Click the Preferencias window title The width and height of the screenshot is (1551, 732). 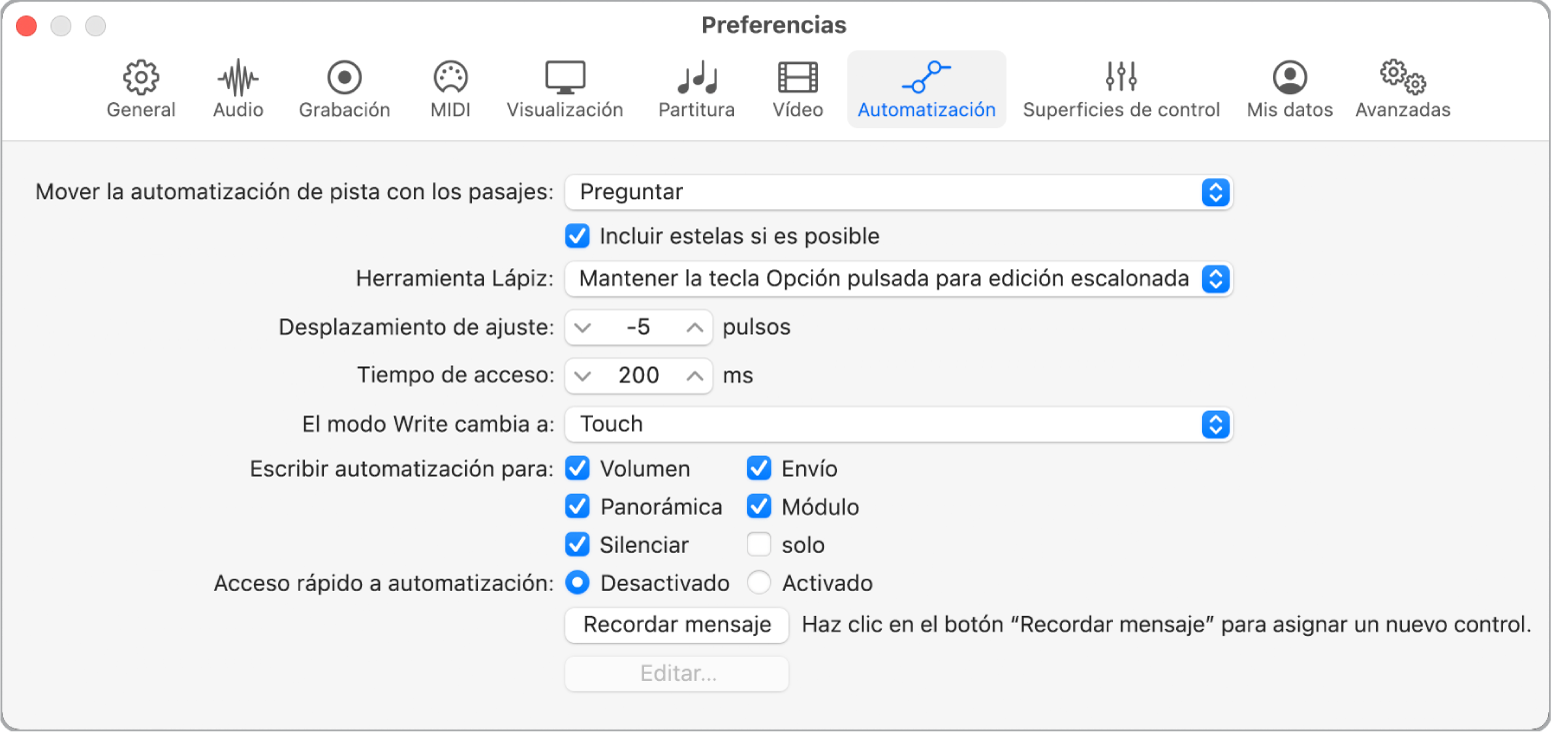(774, 25)
